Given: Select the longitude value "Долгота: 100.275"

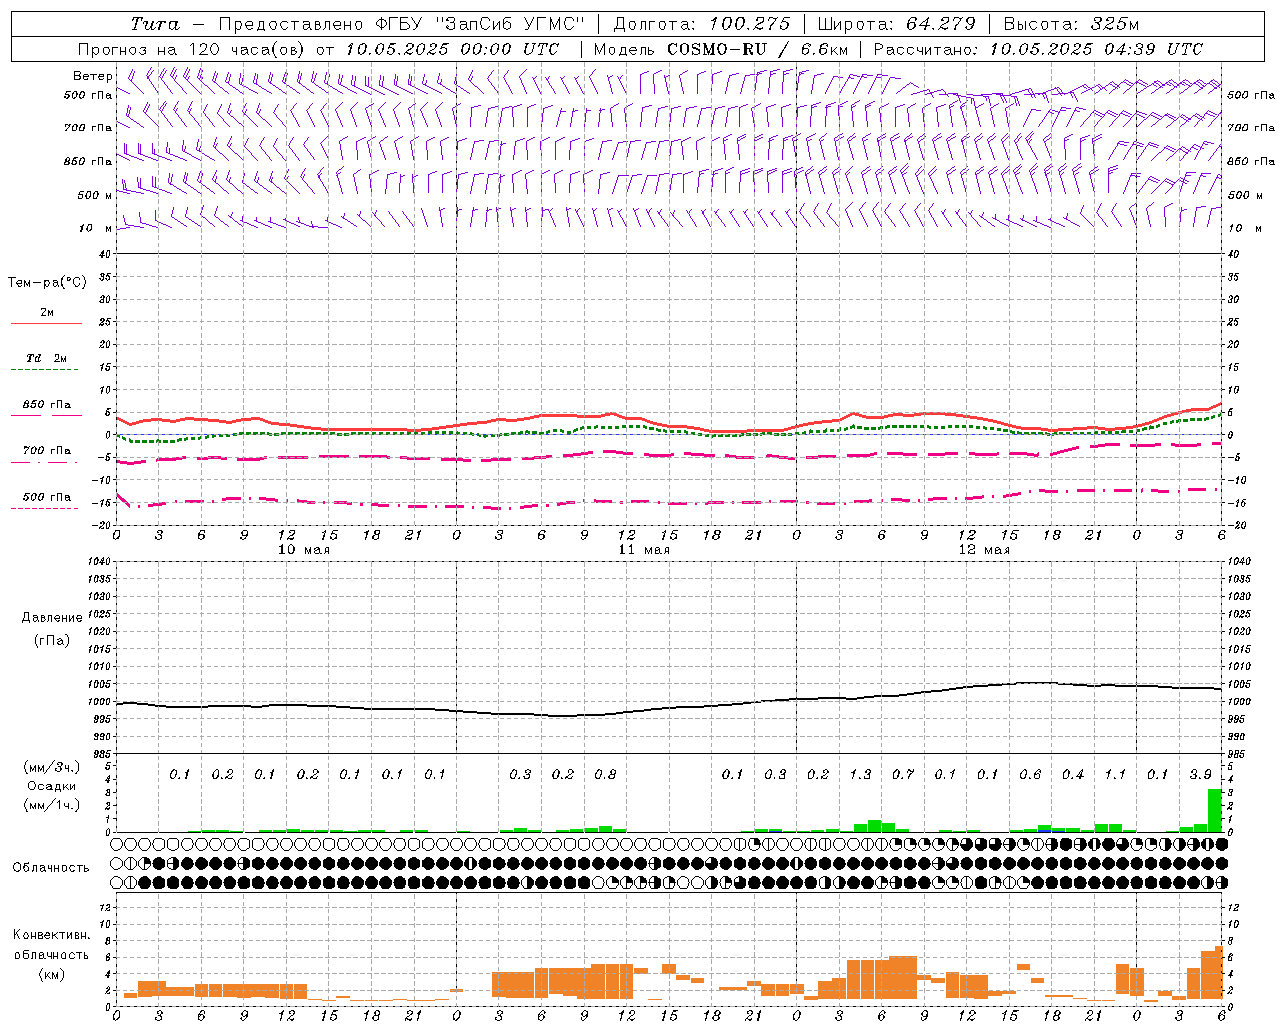Looking at the screenshot, I should (702, 24).
